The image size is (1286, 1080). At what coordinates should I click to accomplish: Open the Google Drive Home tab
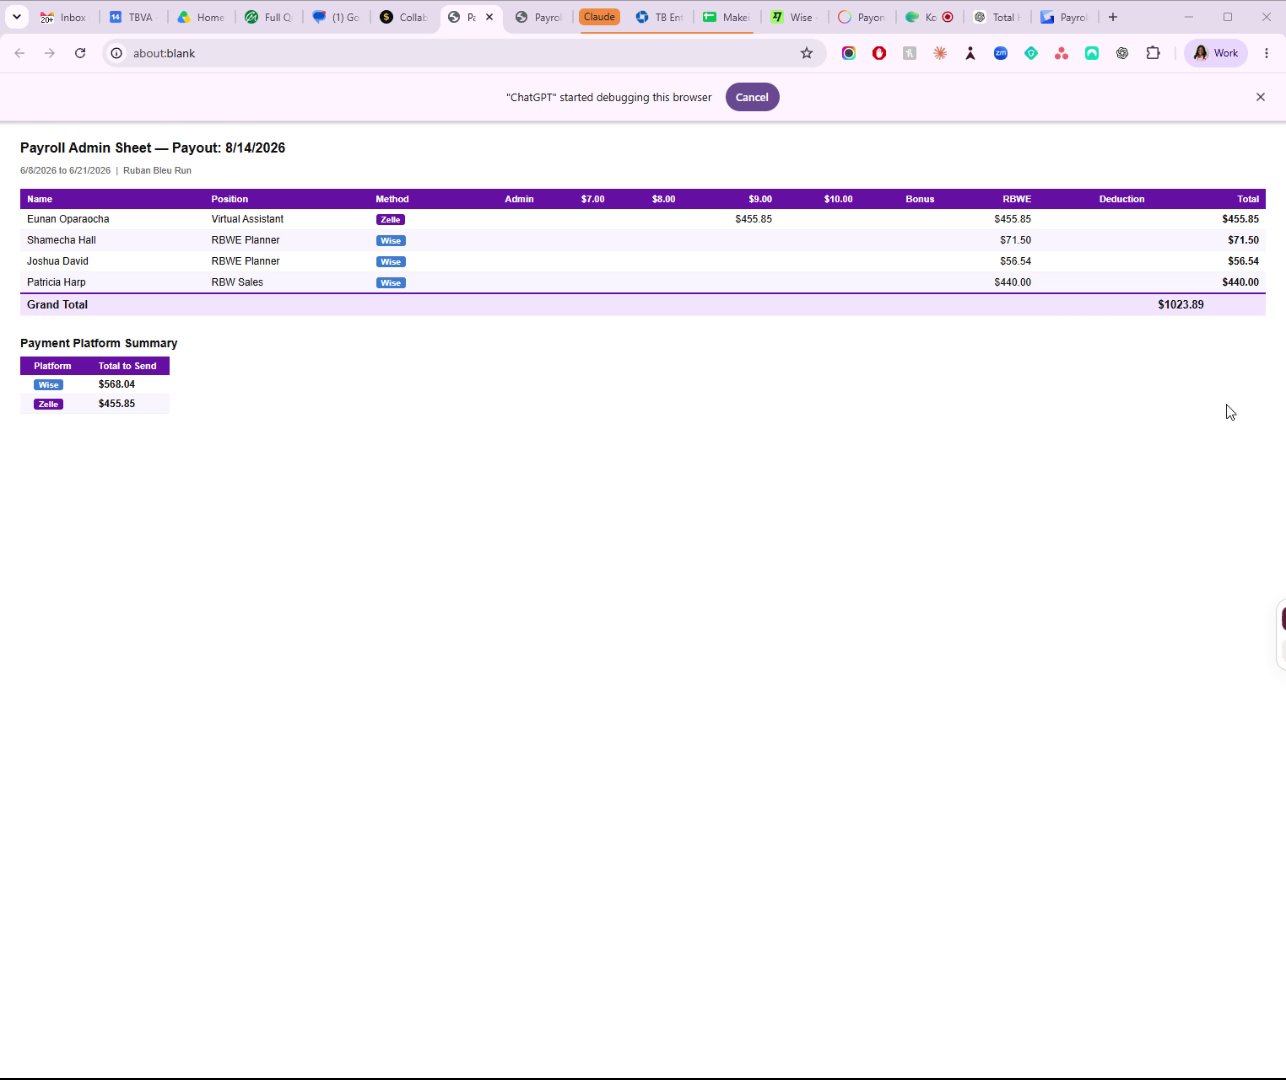click(x=201, y=17)
